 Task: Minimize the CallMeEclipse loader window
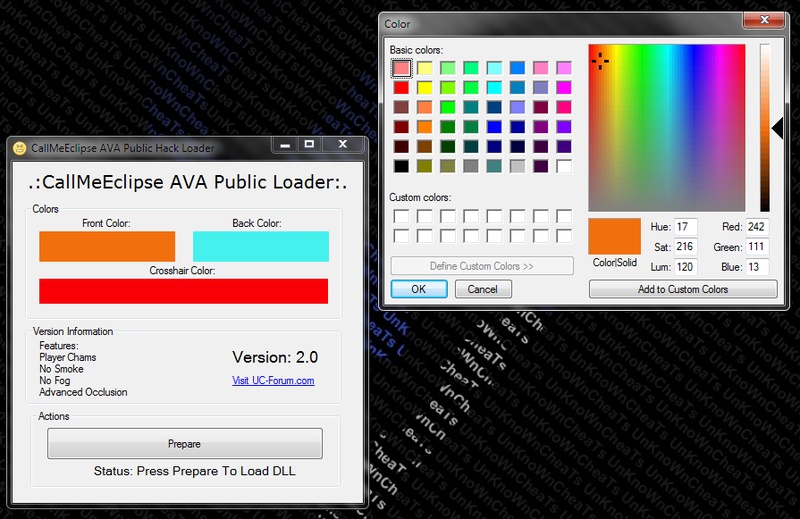click(x=285, y=145)
